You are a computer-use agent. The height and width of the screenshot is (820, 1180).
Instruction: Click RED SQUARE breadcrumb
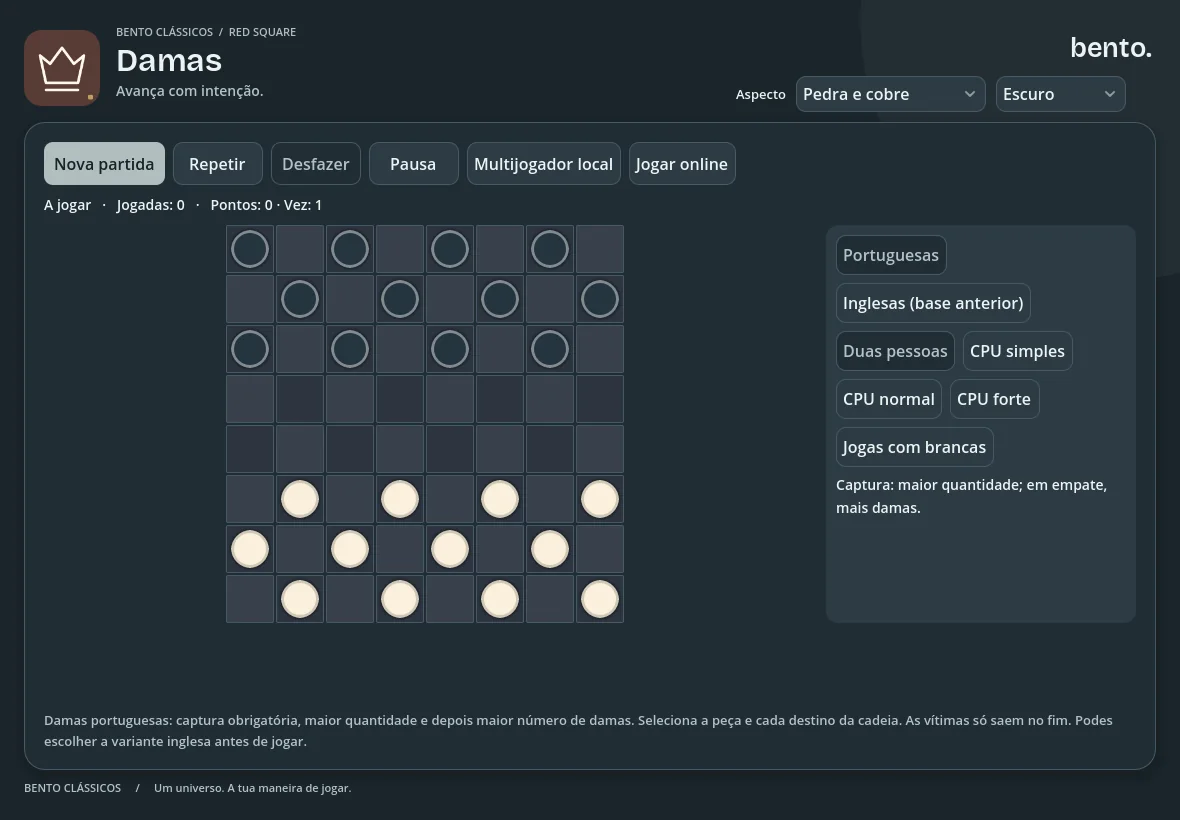coord(262,32)
